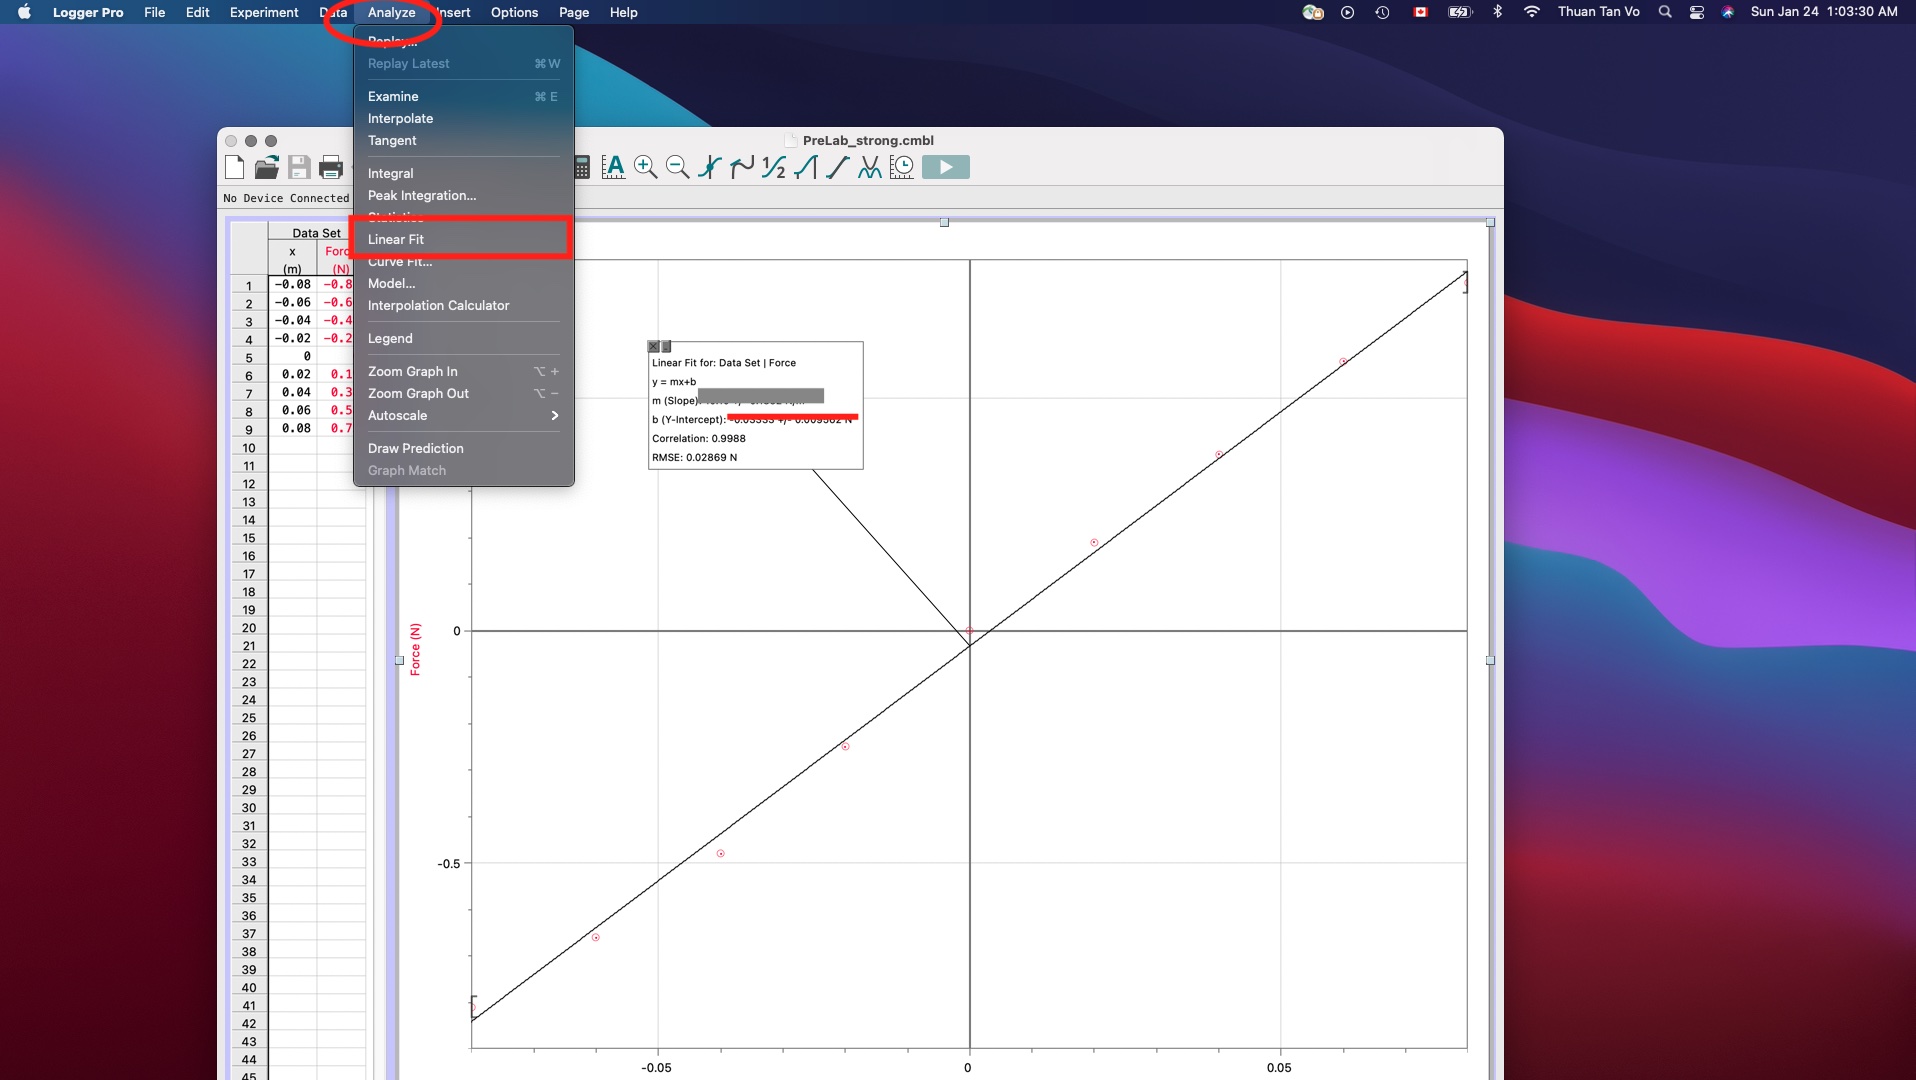Open the Time Machine menu icon
Viewport: 1916px width, 1080px height.
[1382, 12]
